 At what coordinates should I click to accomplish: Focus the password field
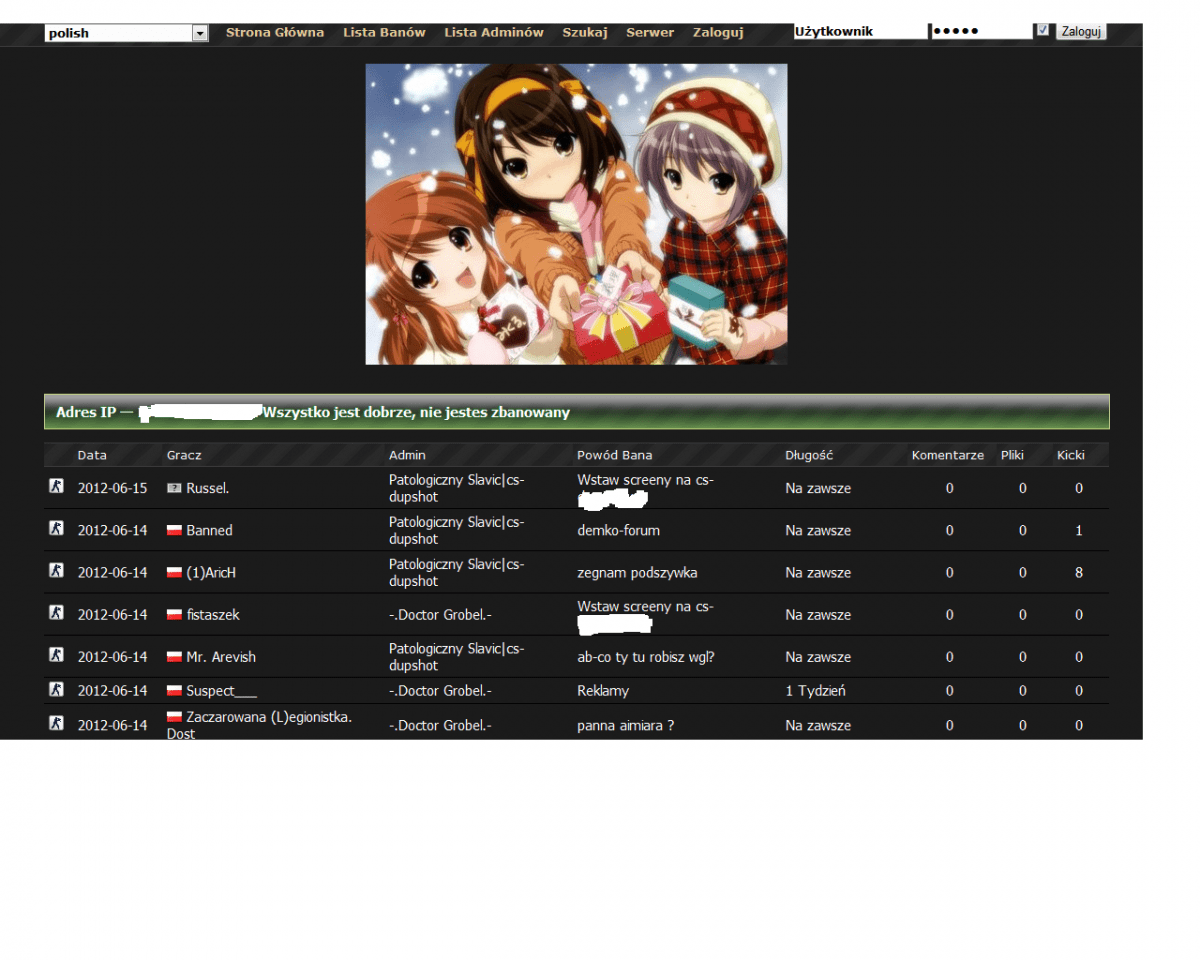(x=981, y=31)
